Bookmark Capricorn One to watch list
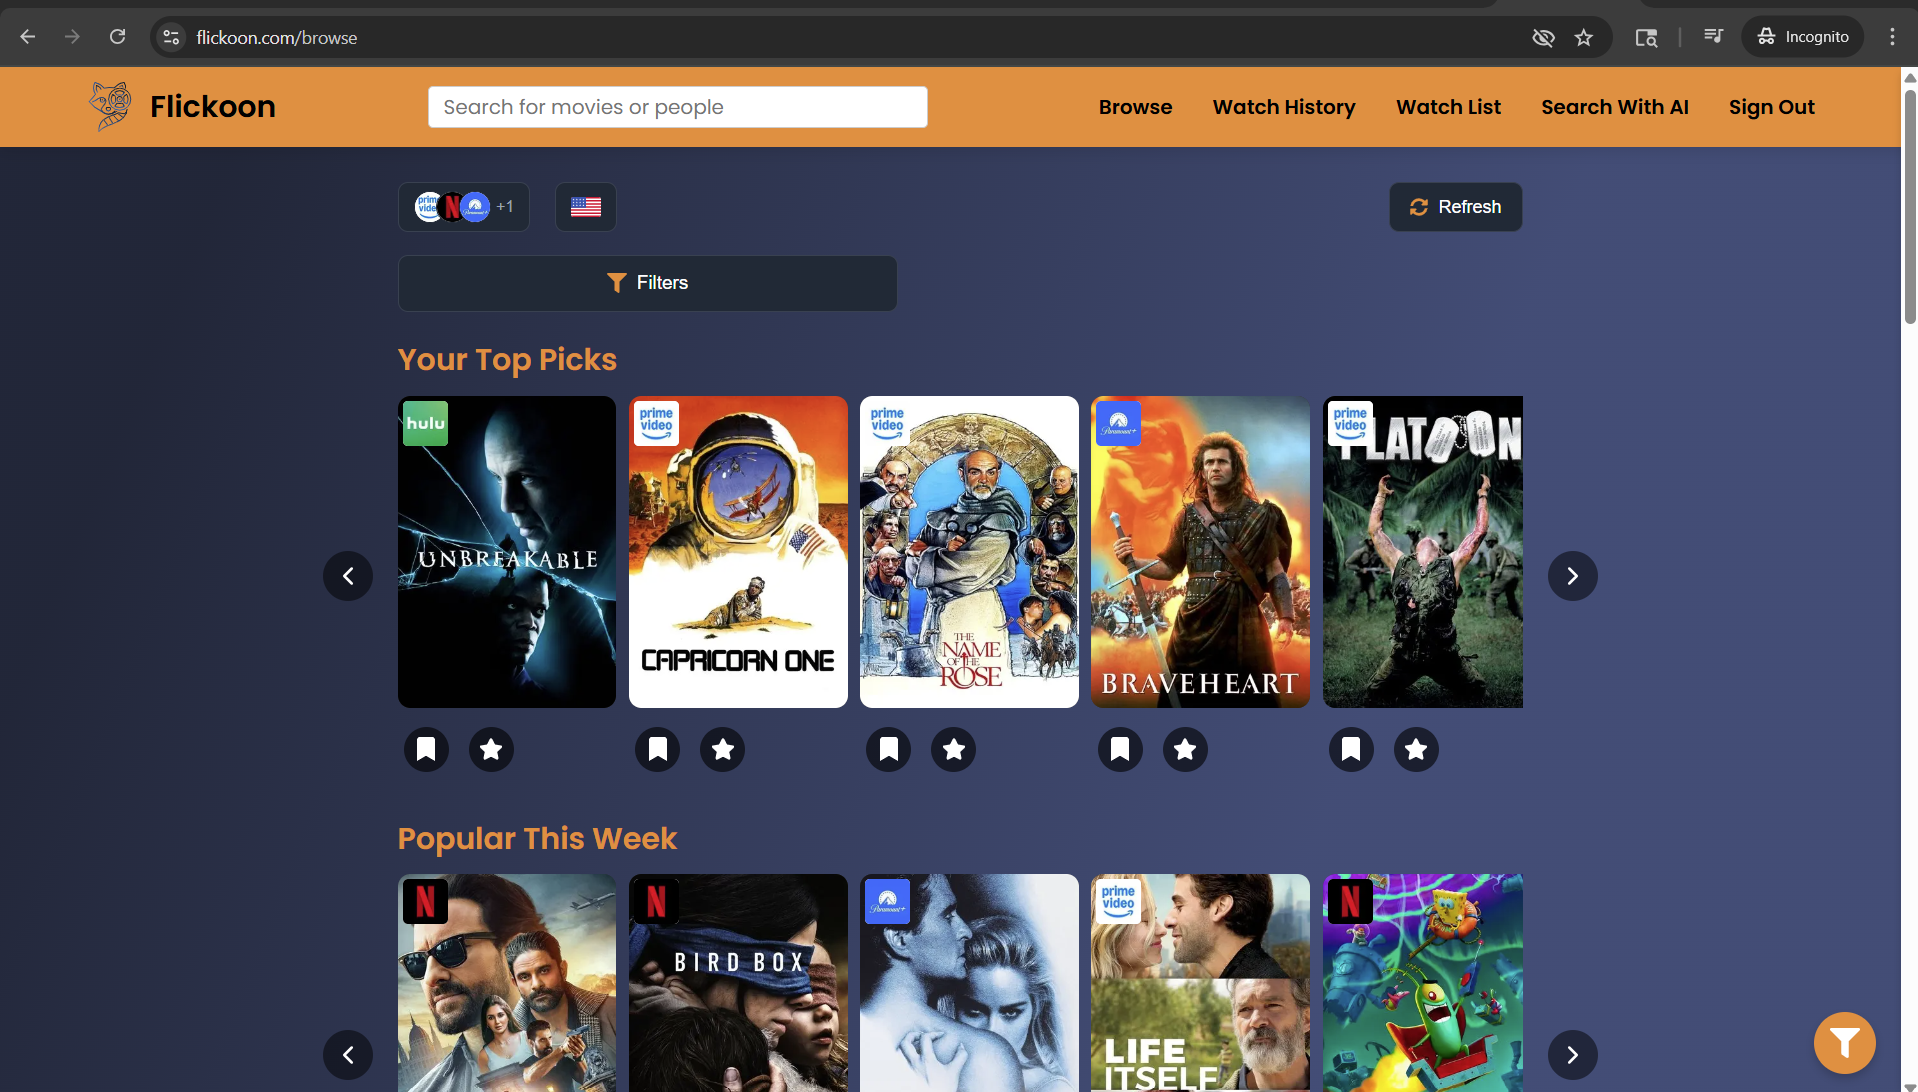Viewport: 1918px width, 1092px height. [x=658, y=749]
